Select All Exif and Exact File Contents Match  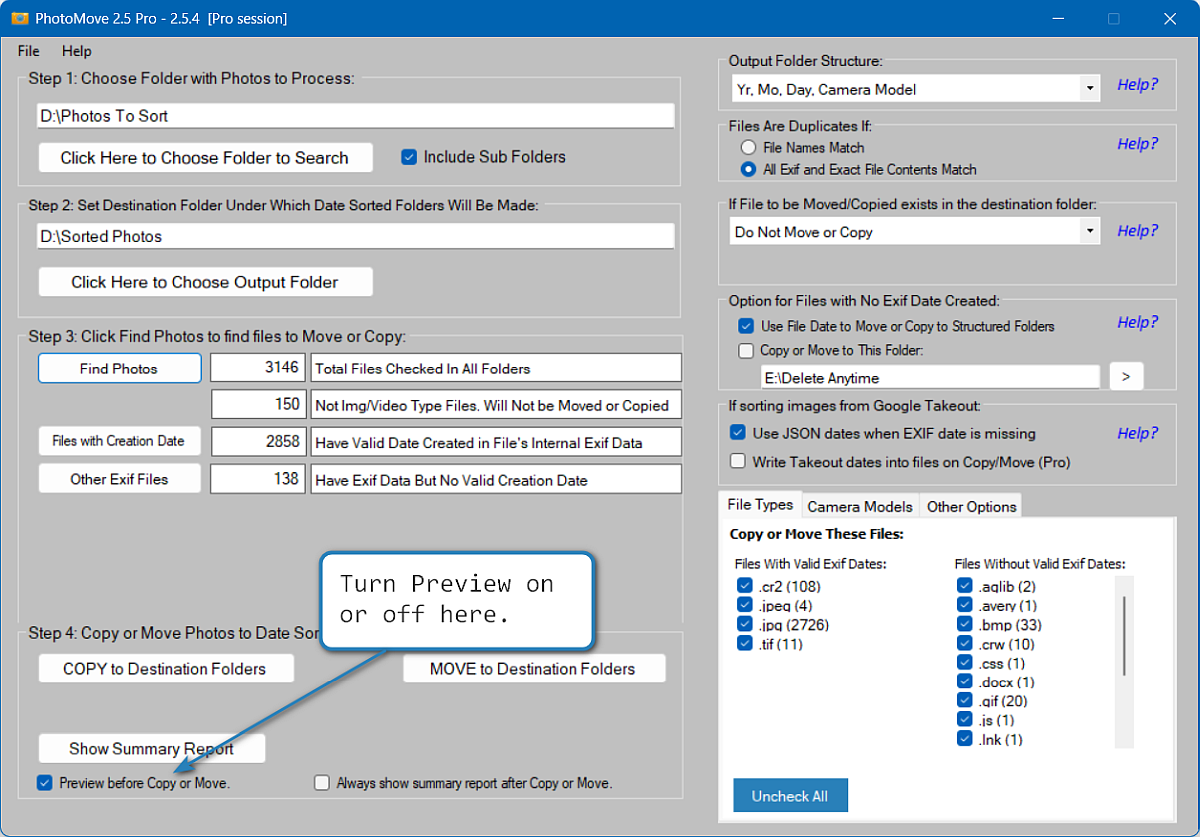point(746,170)
